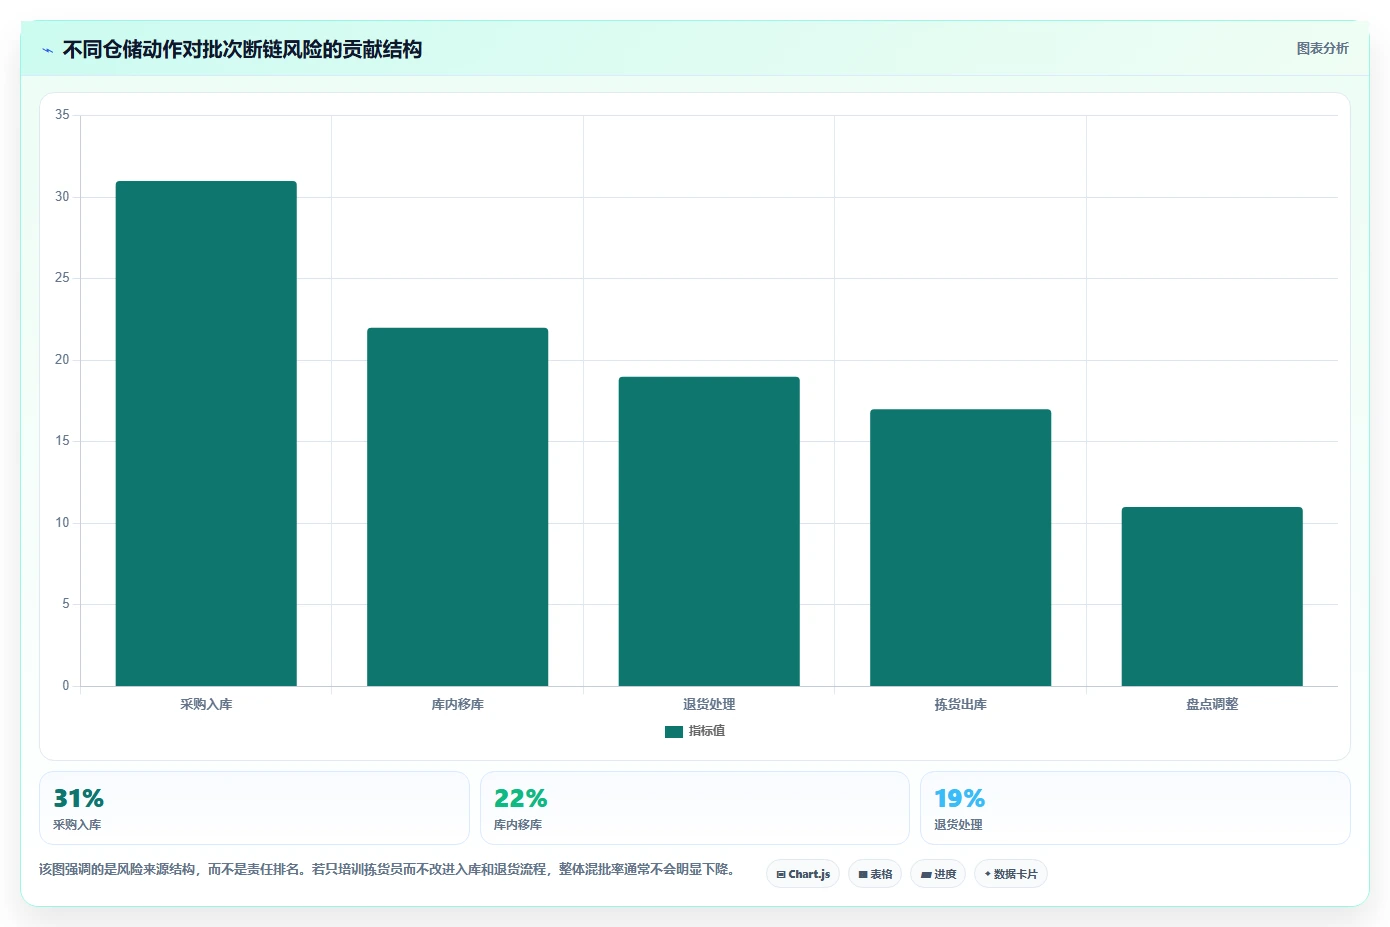Viewport: 1390px width, 927px height.
Task: Toggle the 指标值 legend color box
Action: click(673, 731)
